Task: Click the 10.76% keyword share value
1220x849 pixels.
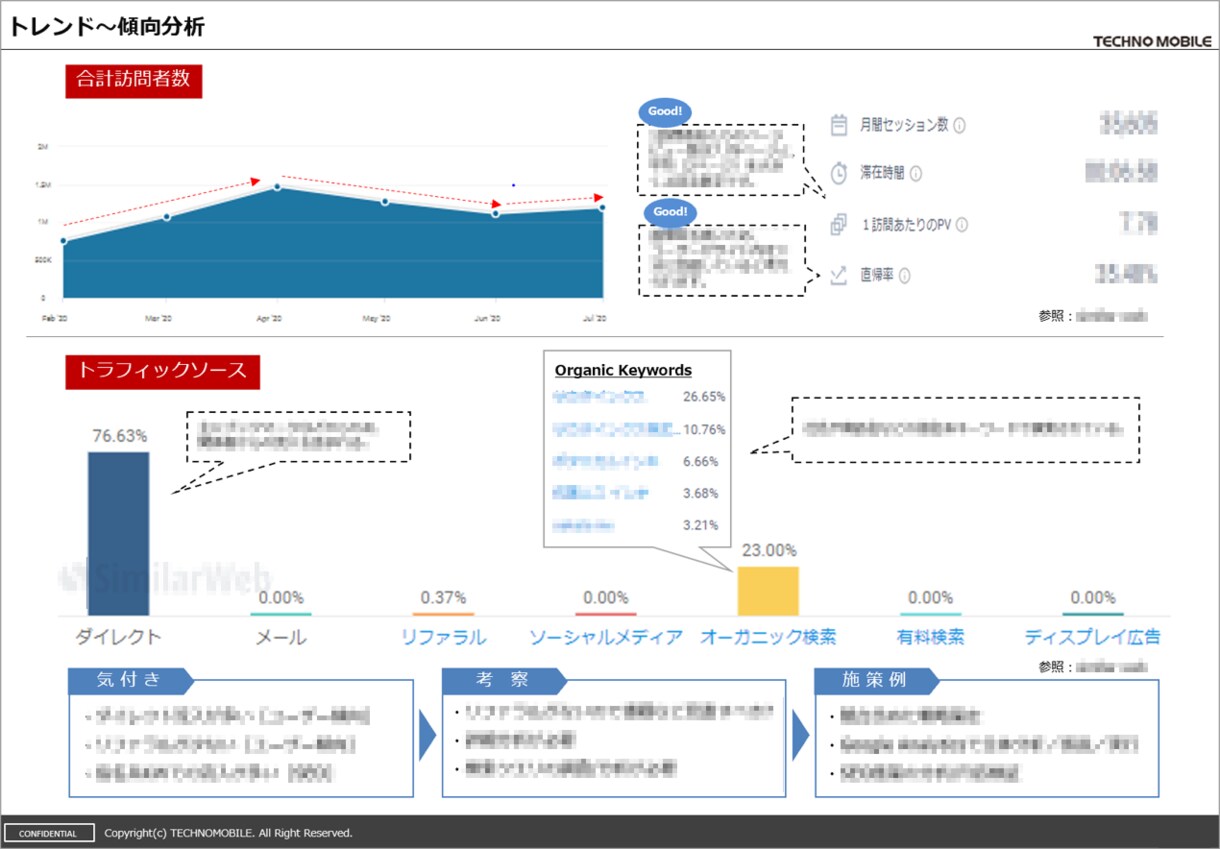Action: (x=704, y=429)
